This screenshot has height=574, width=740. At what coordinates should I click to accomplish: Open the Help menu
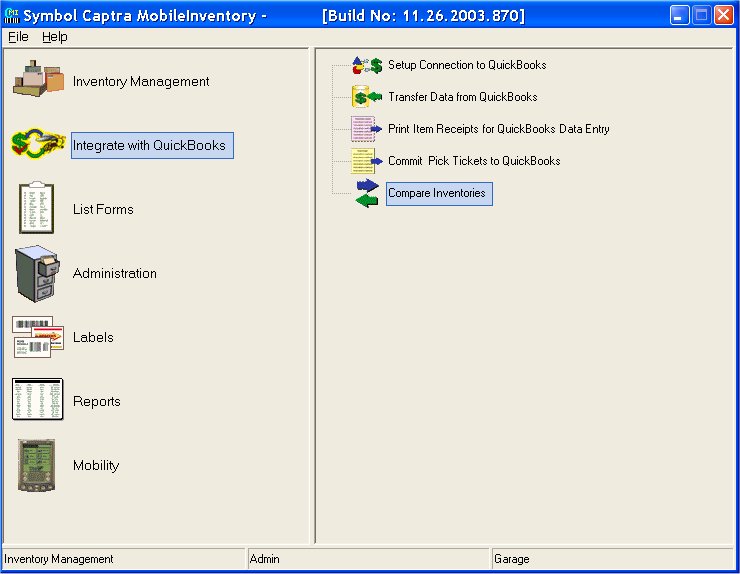coord(55,37)
